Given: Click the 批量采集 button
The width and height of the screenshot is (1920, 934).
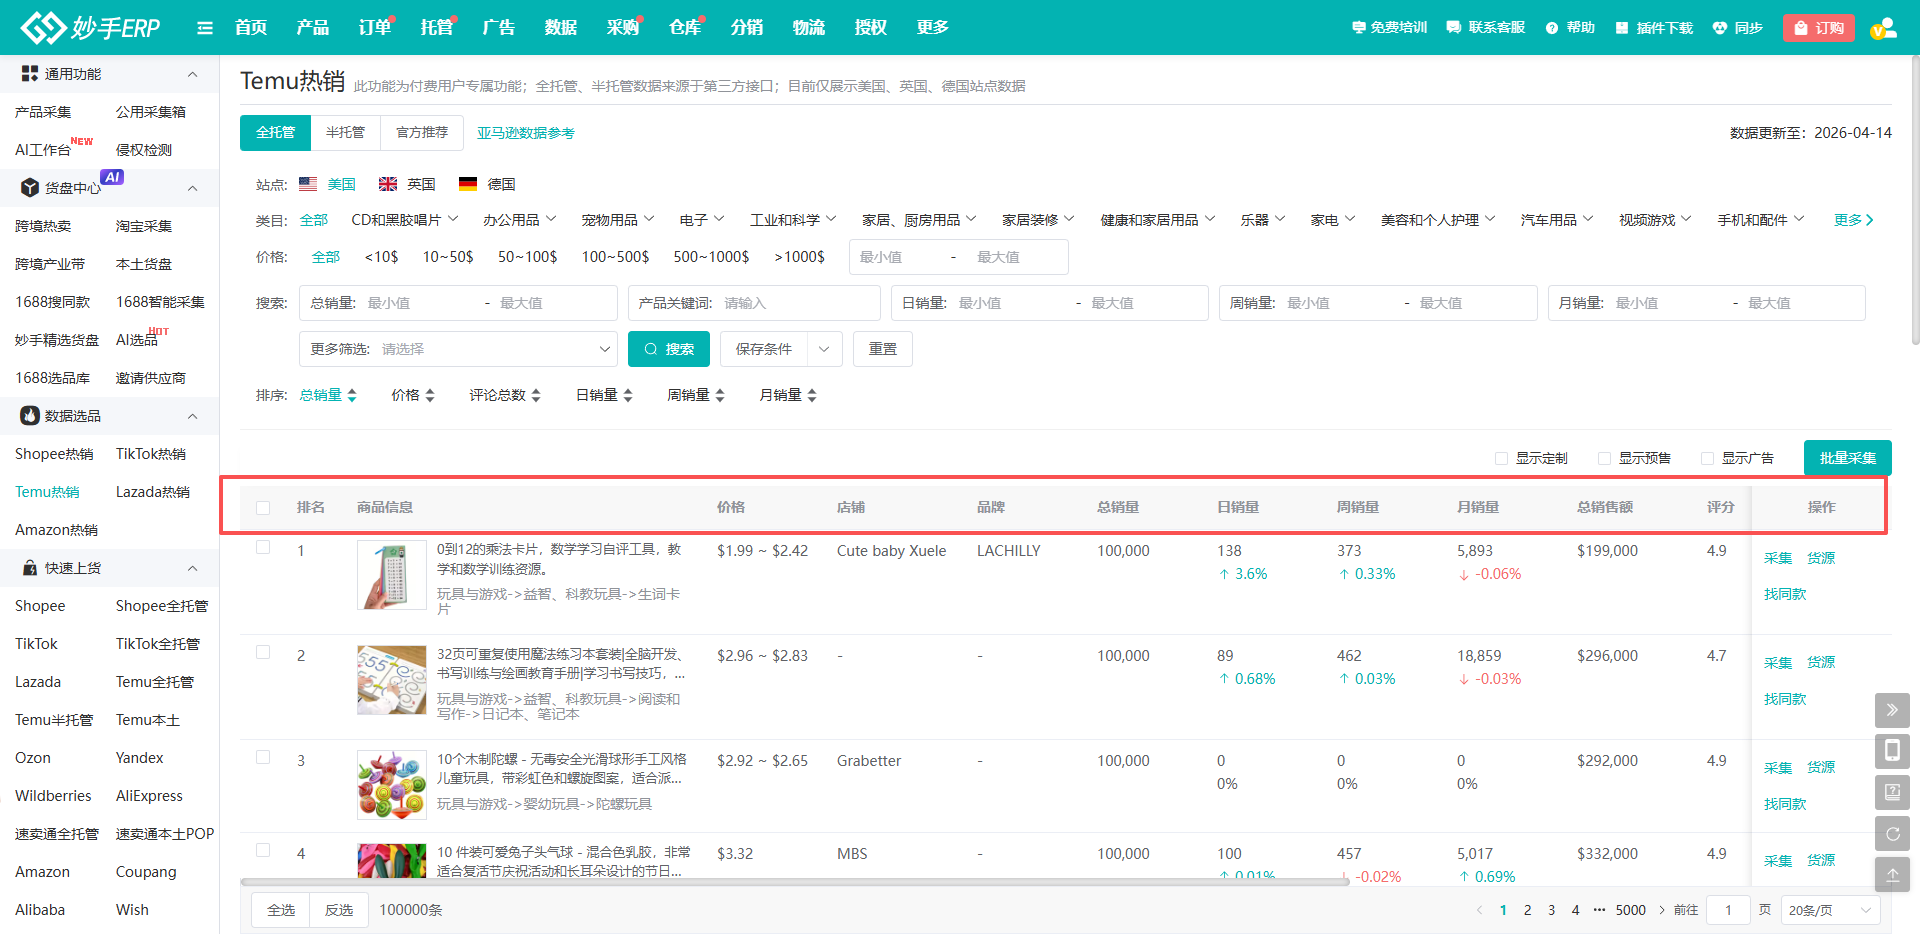Looking at the screenshot, I should click(1848, 458).
